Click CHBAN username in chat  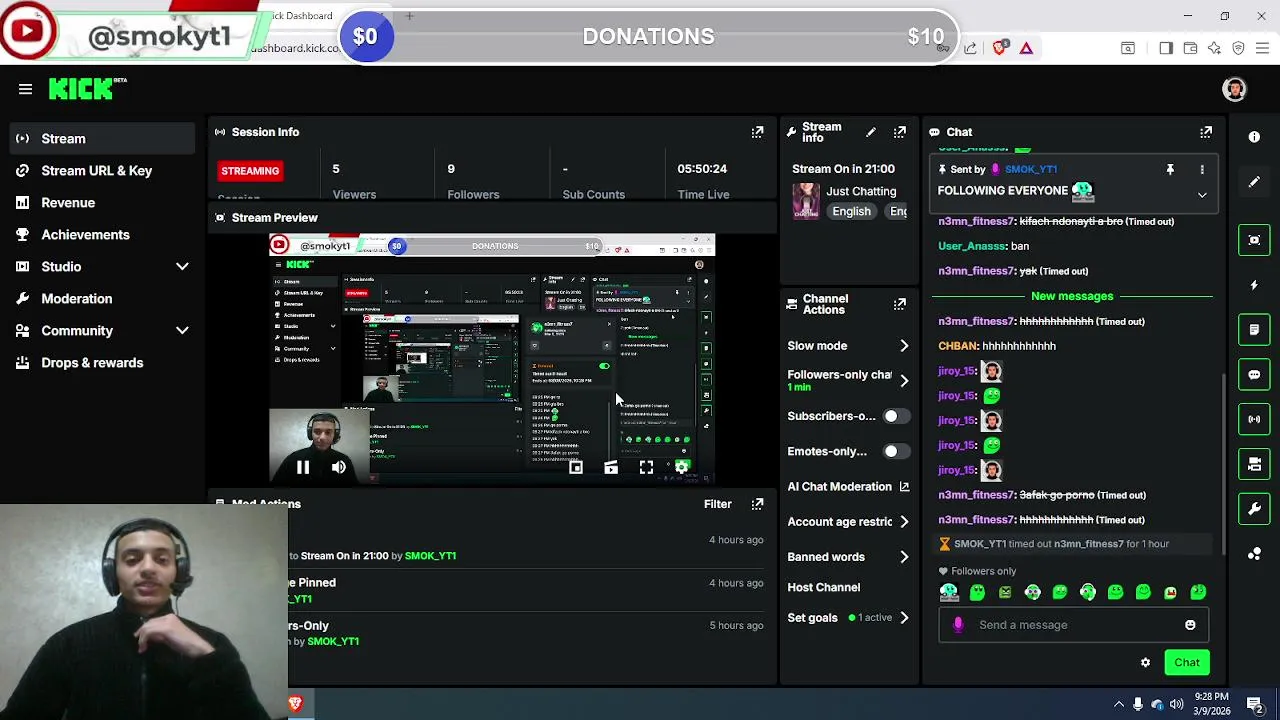pyautogui.click(x=957, y=346)
